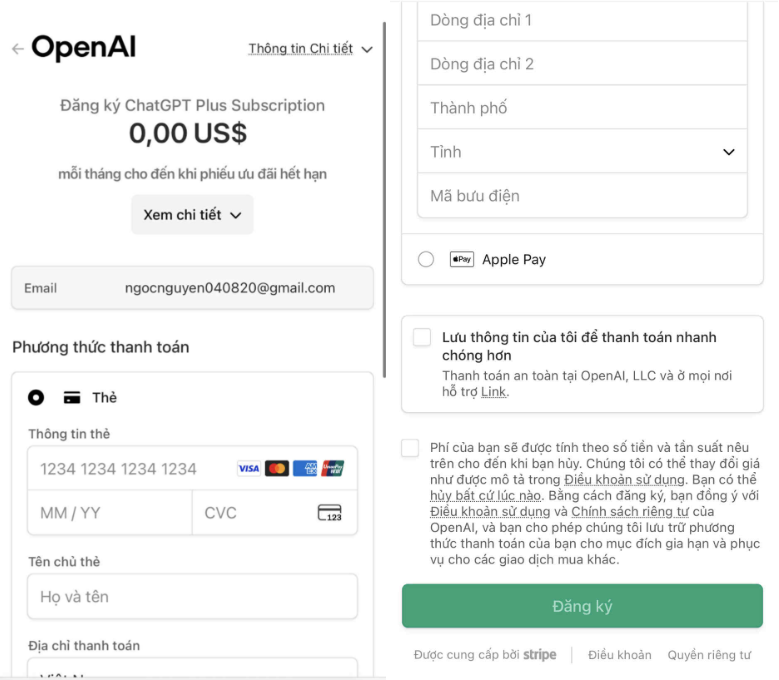The image size is (779, 680).
Task: Open the footer Quyền riêng tư link
Action: [709, 655]
